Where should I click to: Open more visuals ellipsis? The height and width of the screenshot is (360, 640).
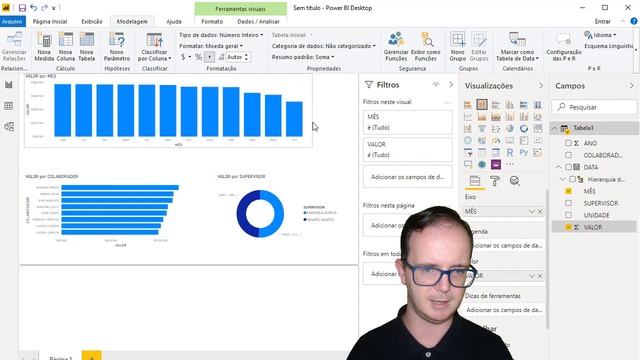pyautogui.click(x=510, y=164)
